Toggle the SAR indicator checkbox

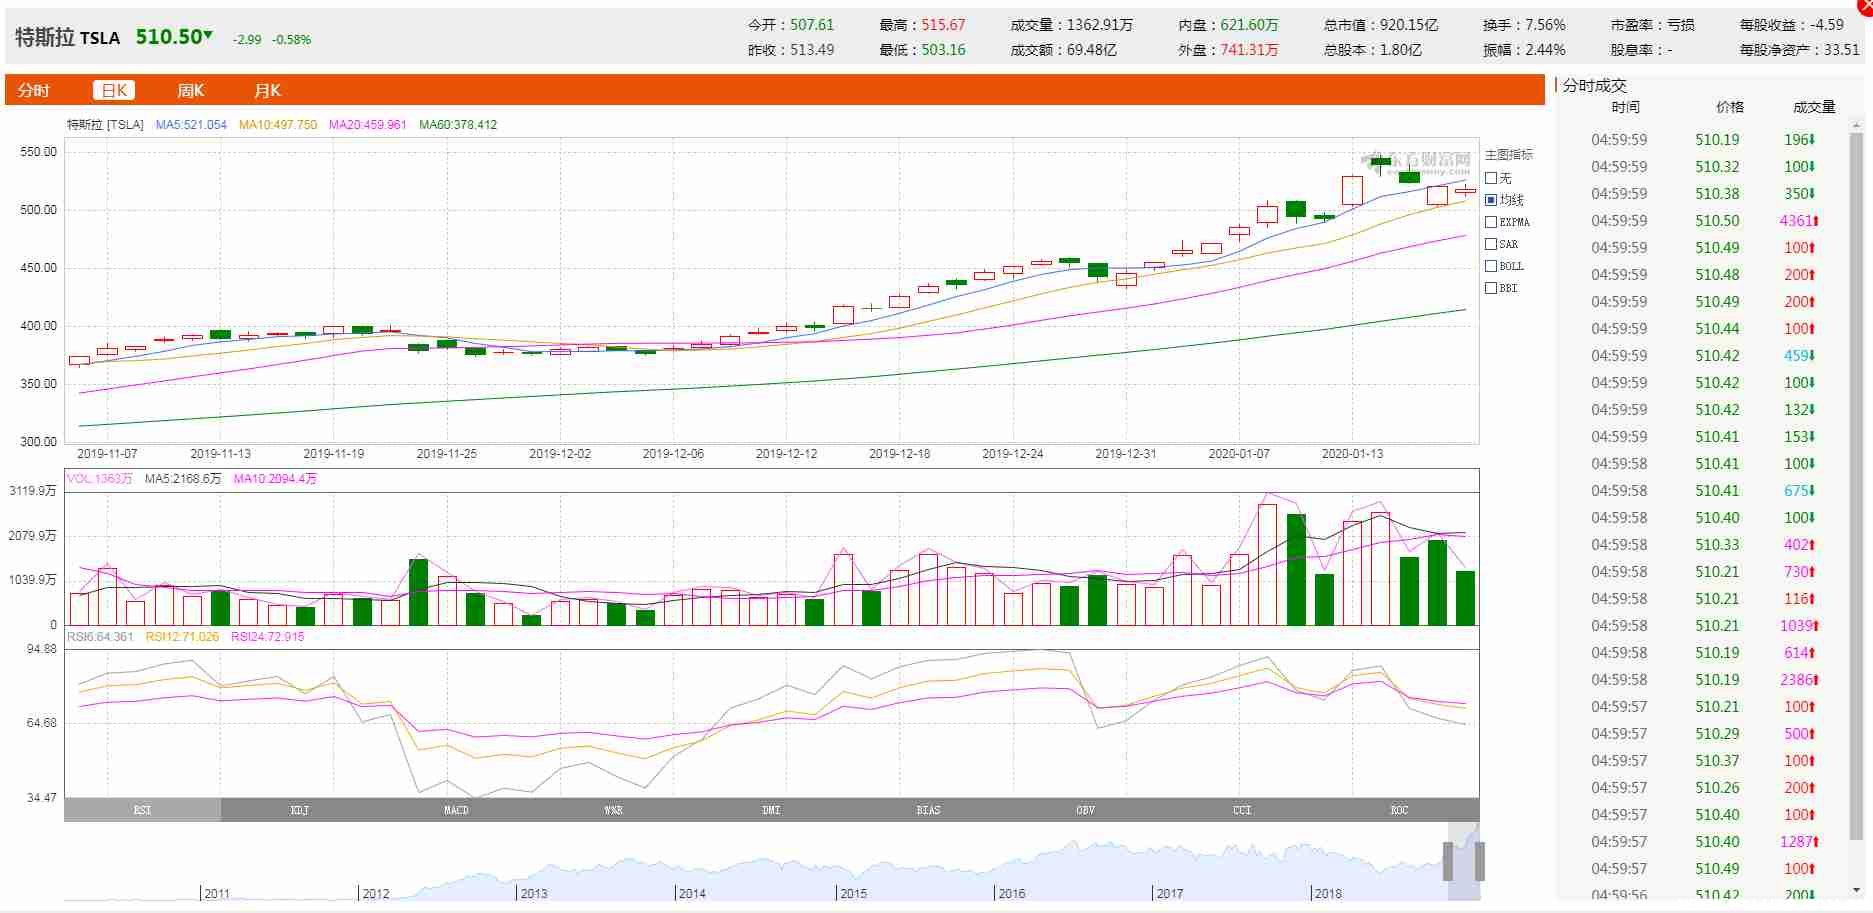tap(1491, 244)
